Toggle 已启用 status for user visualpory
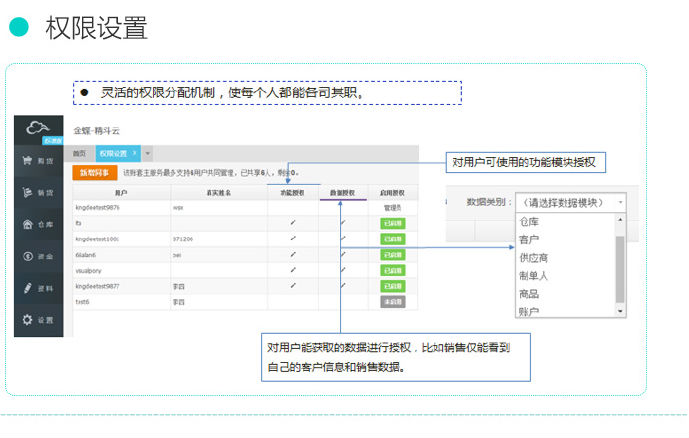The height and width of the screenshot is (438, 689). pos(394,270)
